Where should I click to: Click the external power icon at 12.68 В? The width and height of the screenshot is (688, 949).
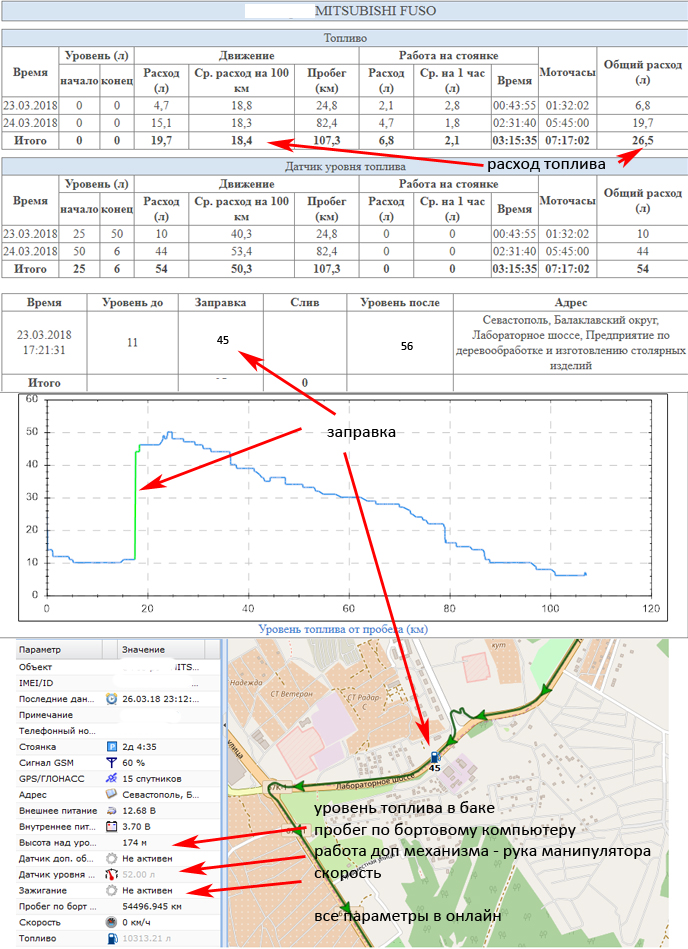pos(111,811)
